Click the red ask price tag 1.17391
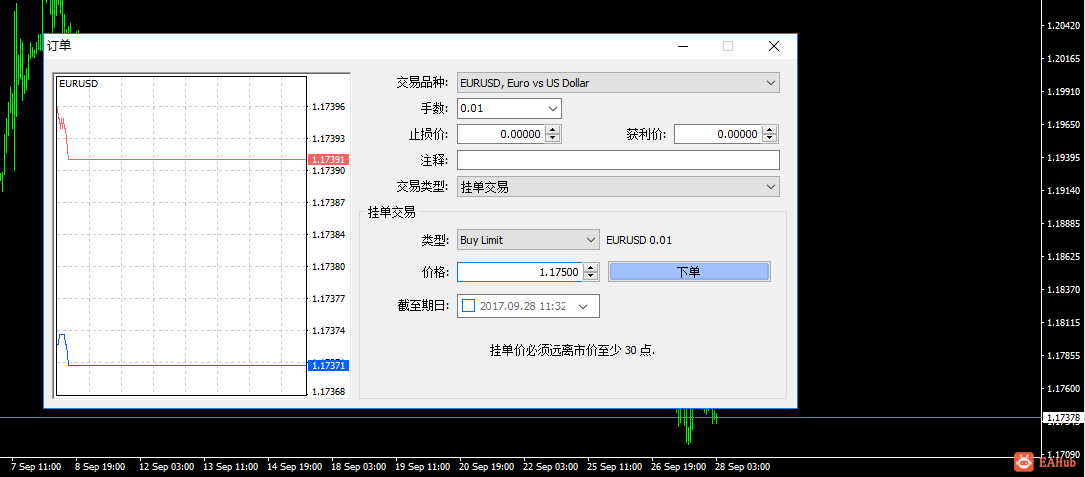 [329, 159]
